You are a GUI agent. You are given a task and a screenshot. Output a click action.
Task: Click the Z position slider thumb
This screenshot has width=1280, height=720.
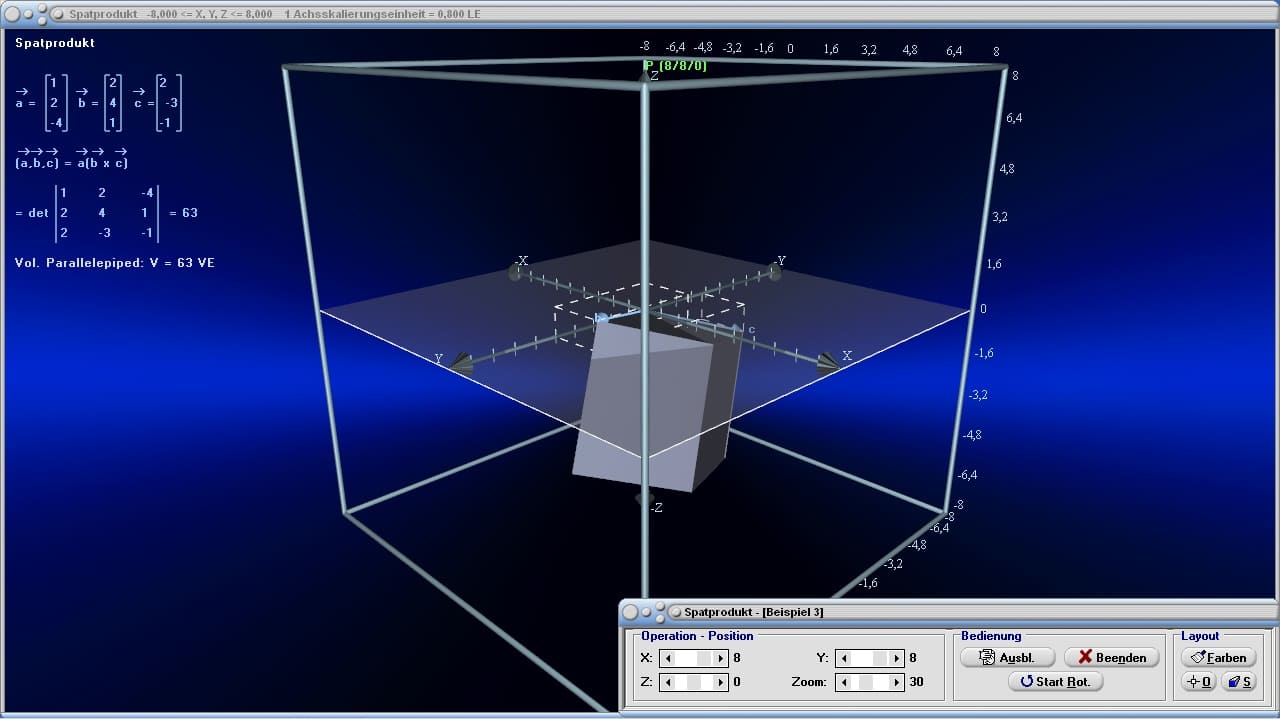(694, 682)
